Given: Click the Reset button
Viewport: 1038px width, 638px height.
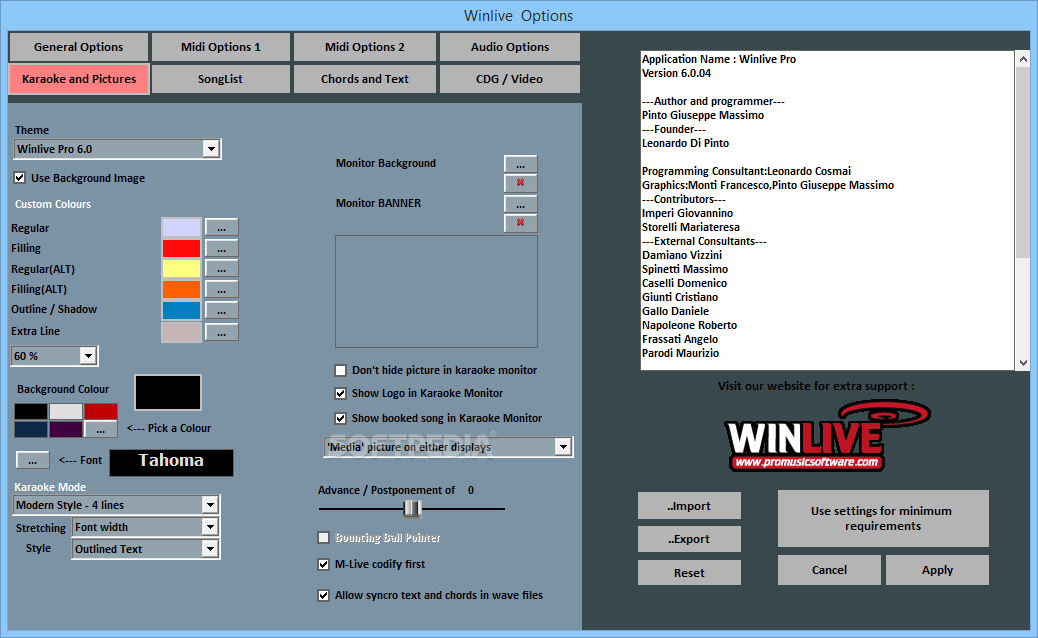Looking at the screenshot, I should point(689,572).
